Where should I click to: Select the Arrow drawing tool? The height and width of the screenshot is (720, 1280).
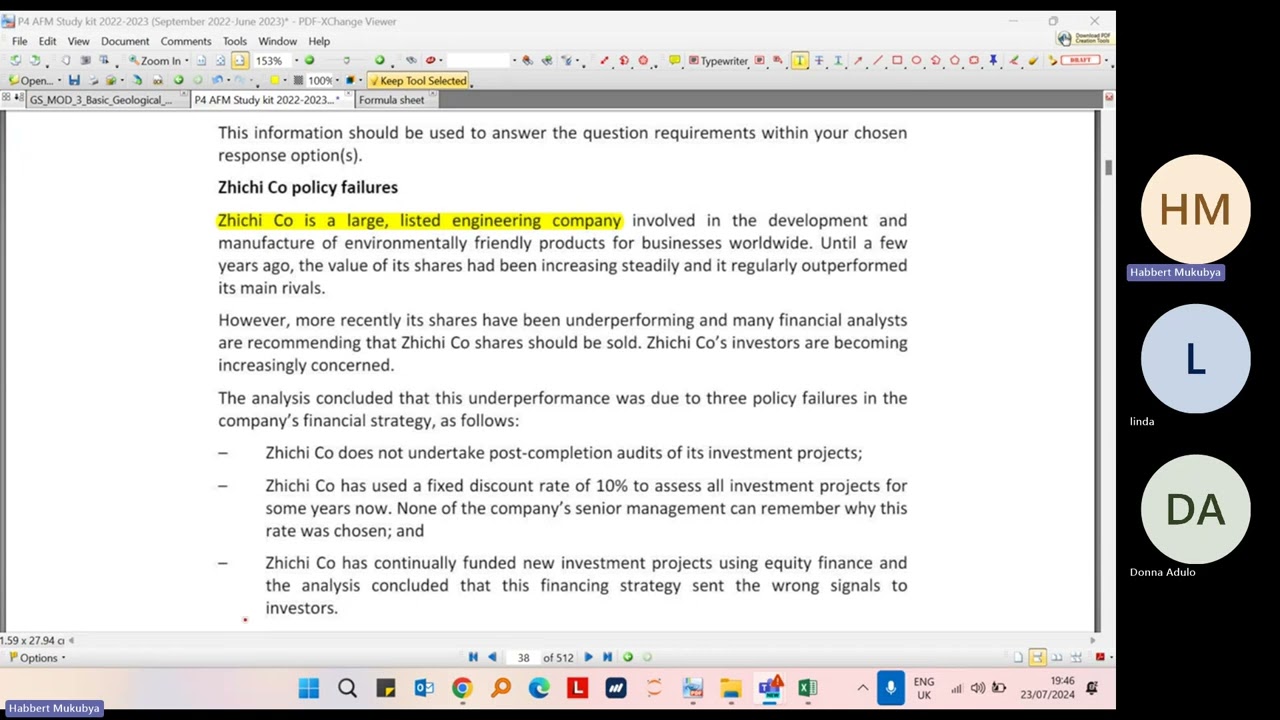pos(858,61)
